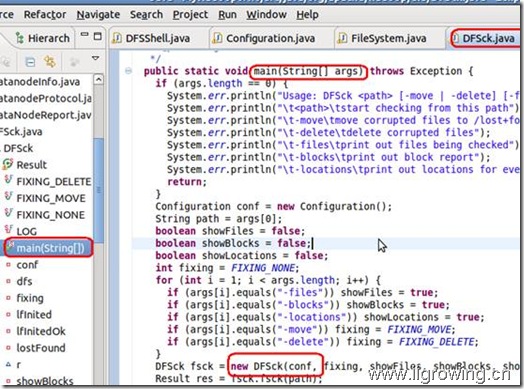The width and height of the screenshot is (524, 389).
Task: Click the Result class icon in the outline tree
Action: point(7,164)
